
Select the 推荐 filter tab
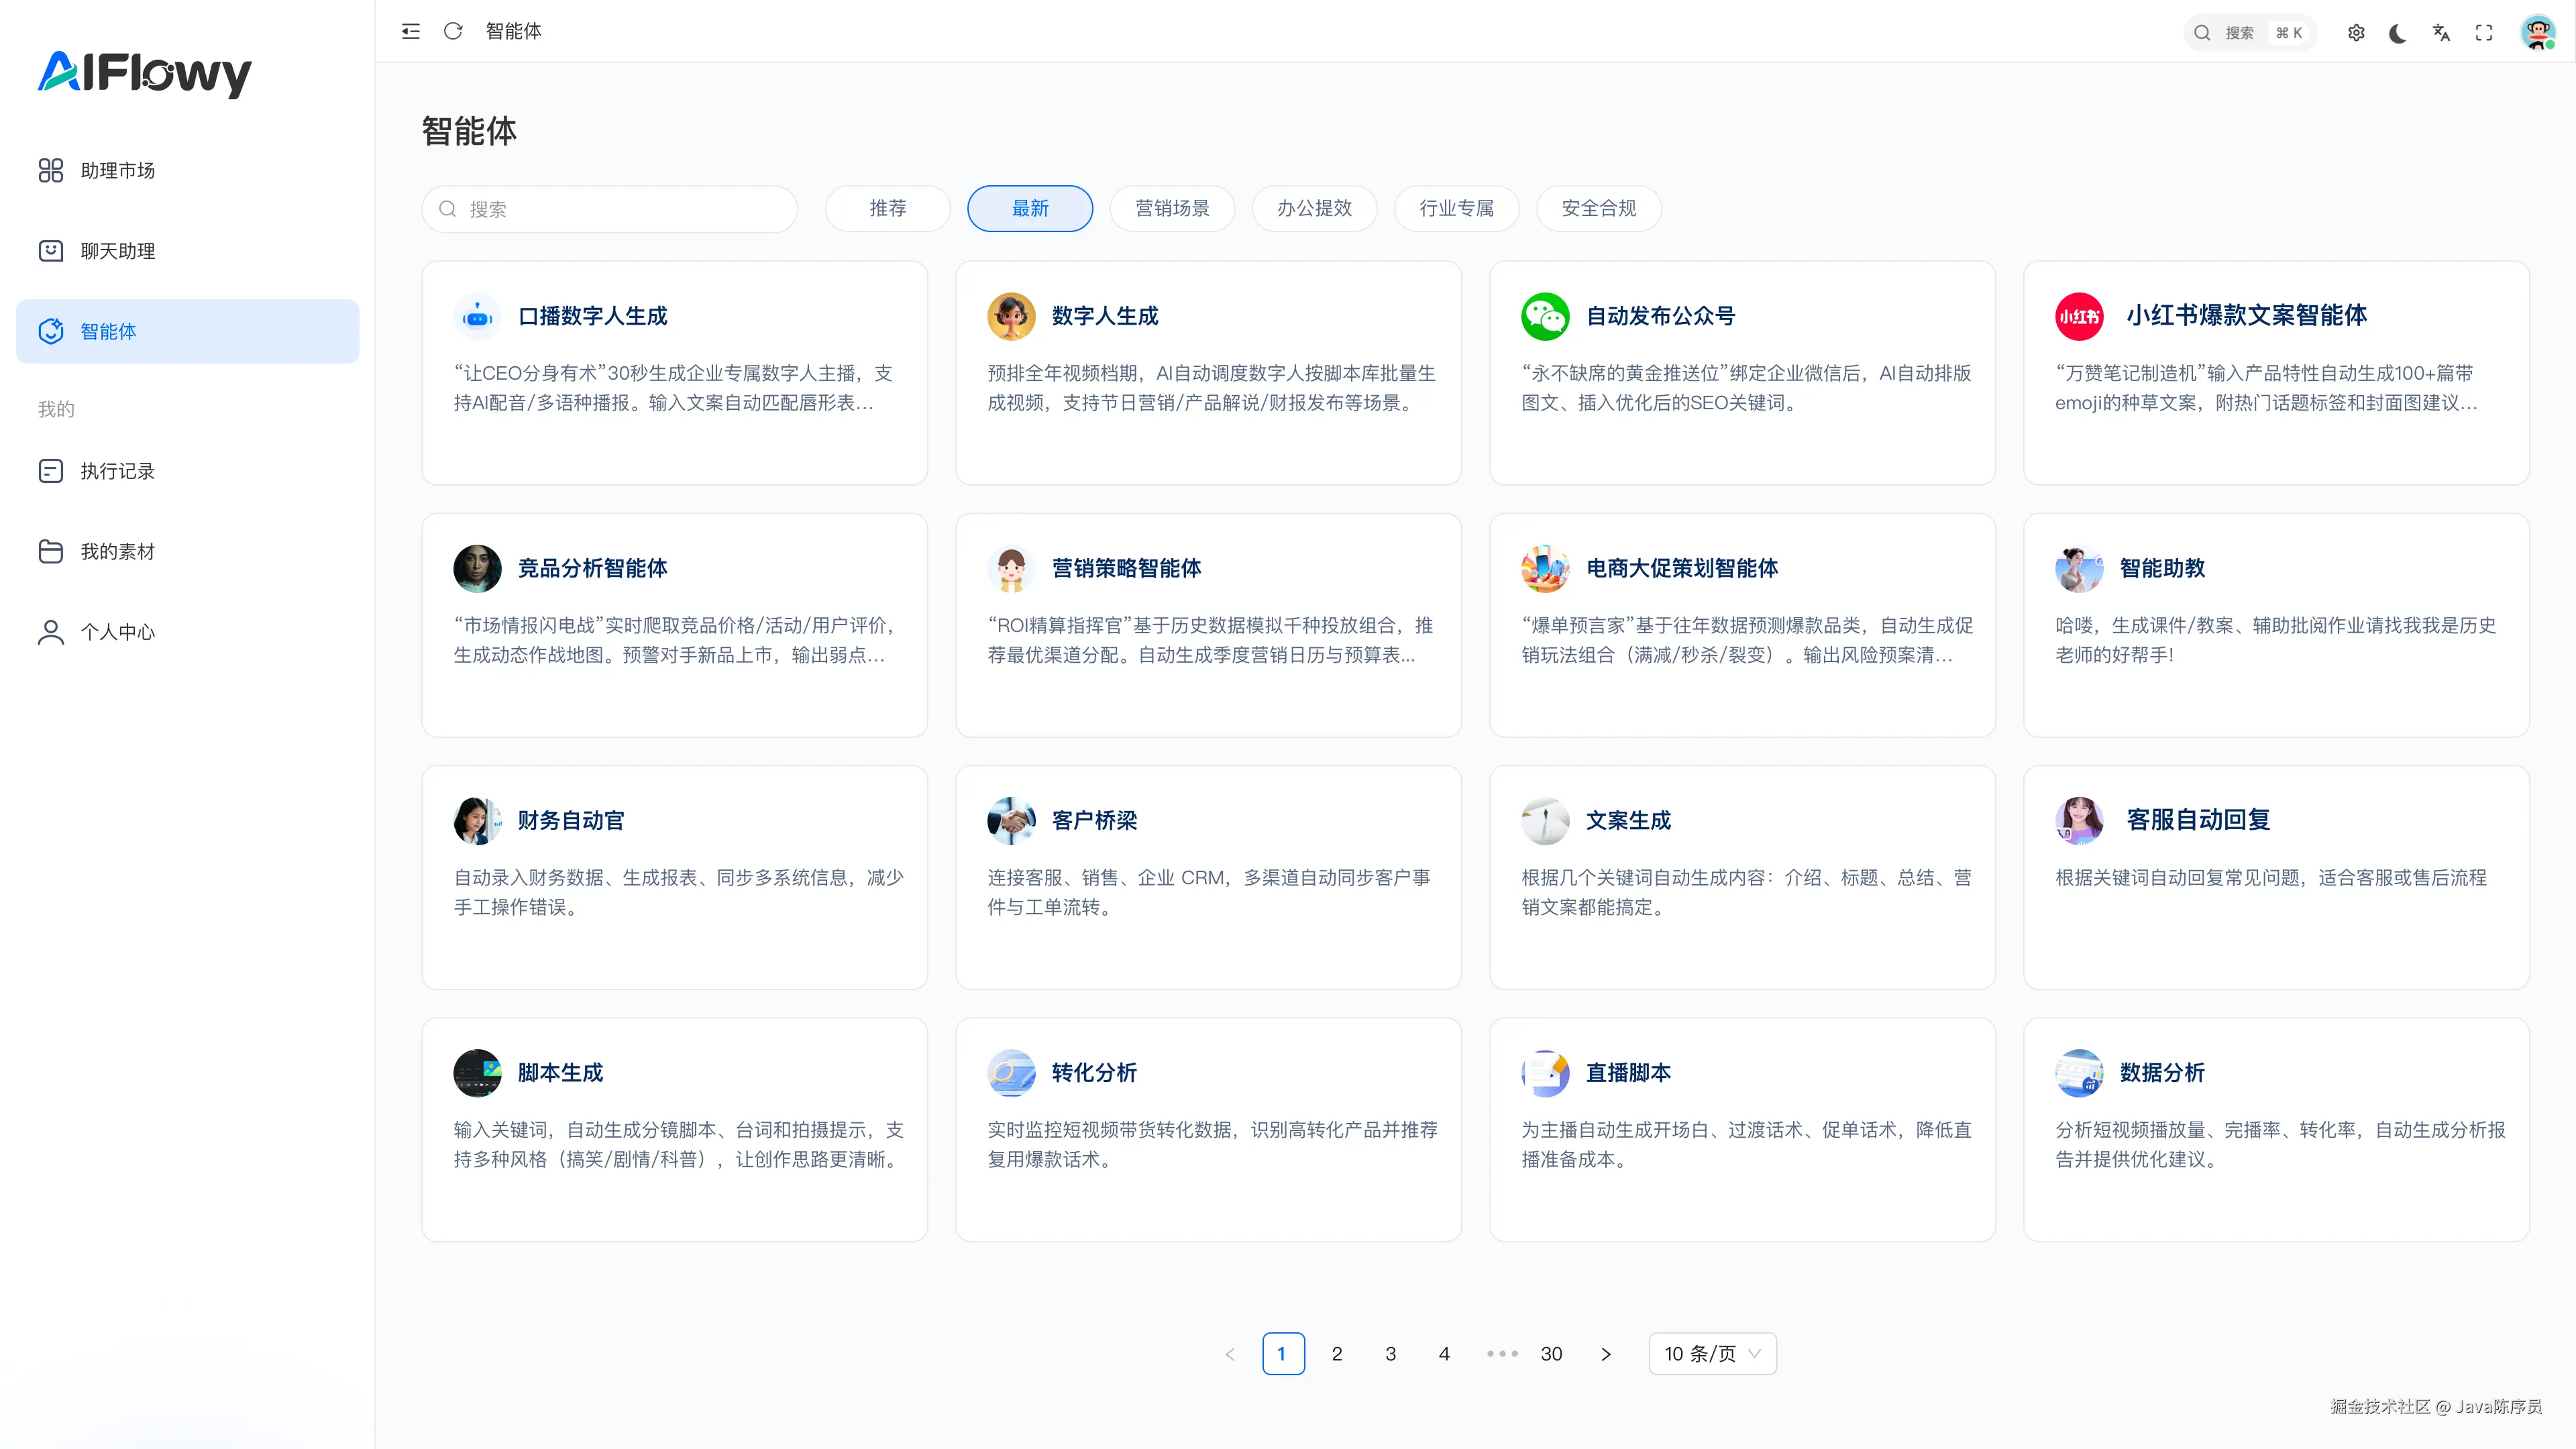888,208
